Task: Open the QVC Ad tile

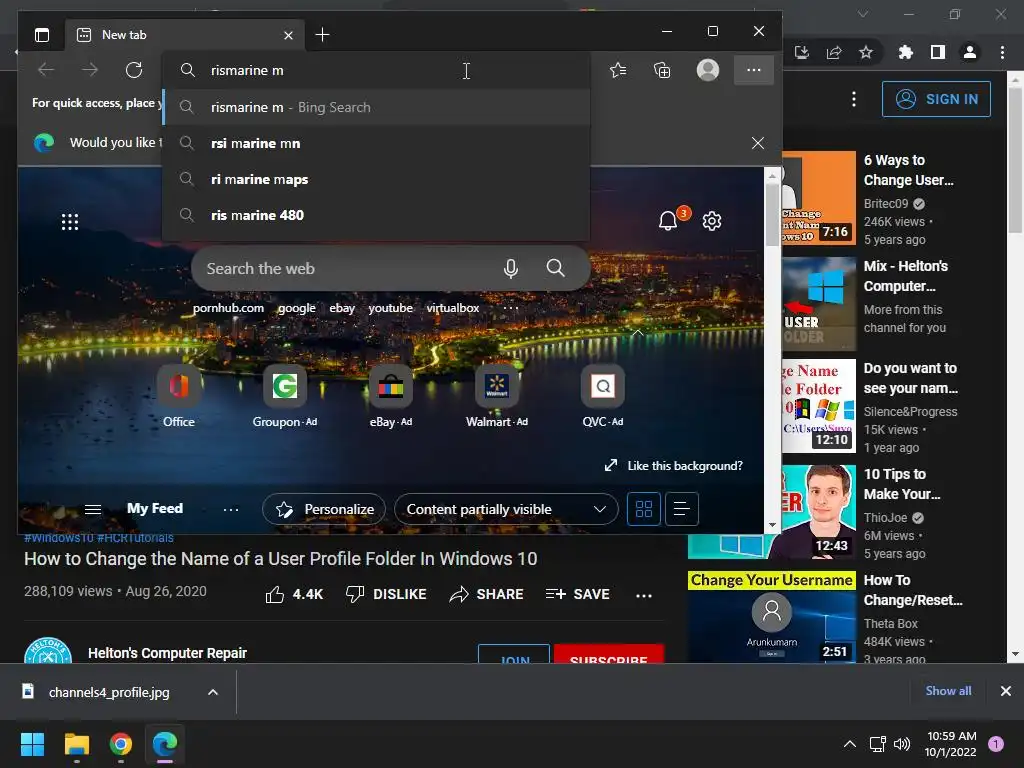Action: click(603, 396)
